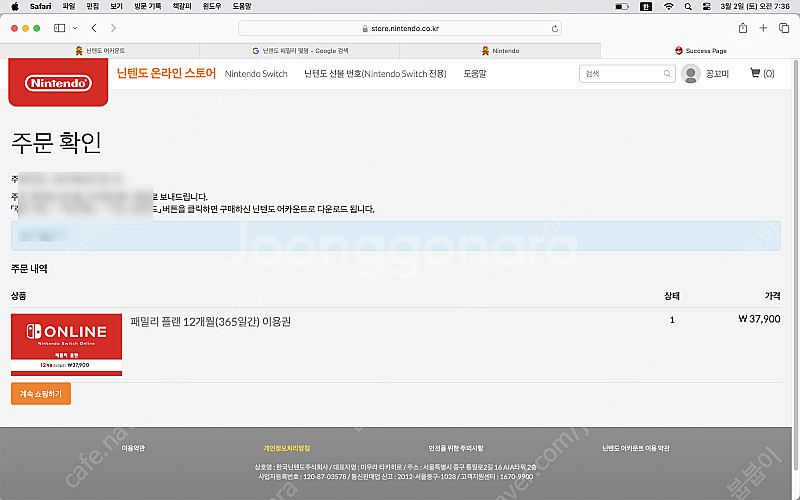Toggle the Safari sidebar
The image size is (800, 500).
click(x=60, y=28)
